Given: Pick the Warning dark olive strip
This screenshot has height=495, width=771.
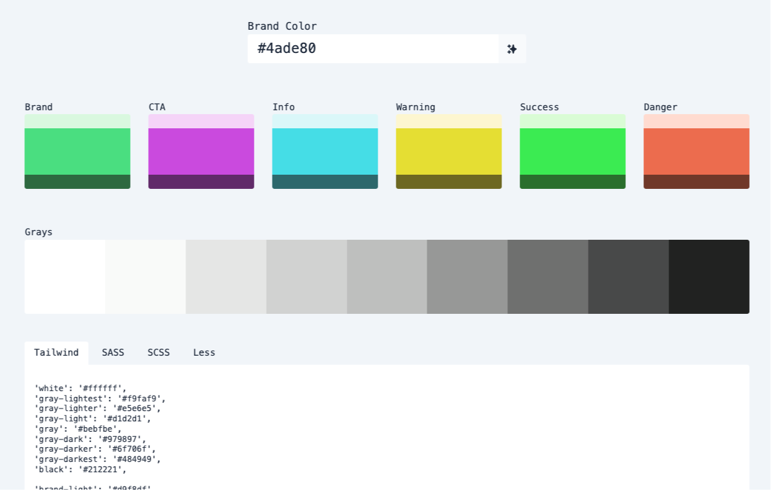Looking at the screenshot, I should 449,181.
